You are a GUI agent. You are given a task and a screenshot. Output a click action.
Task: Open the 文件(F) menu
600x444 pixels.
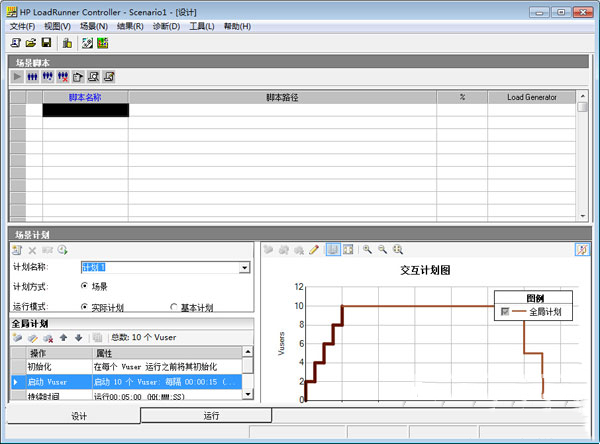pos(22,26)
